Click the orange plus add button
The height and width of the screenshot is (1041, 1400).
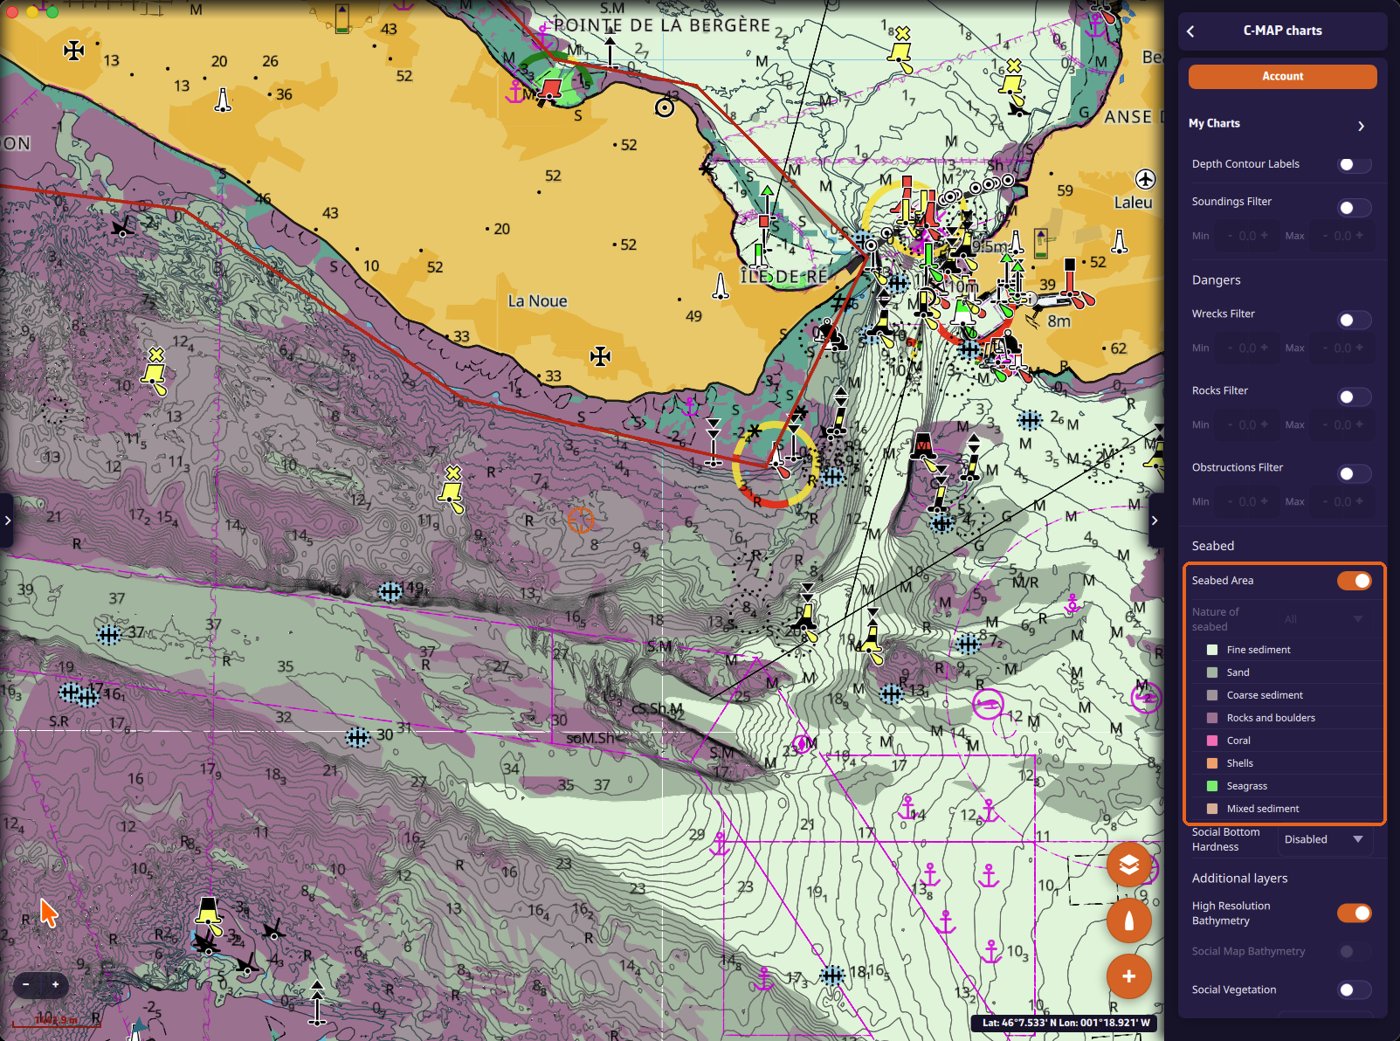click(1129, 976)
